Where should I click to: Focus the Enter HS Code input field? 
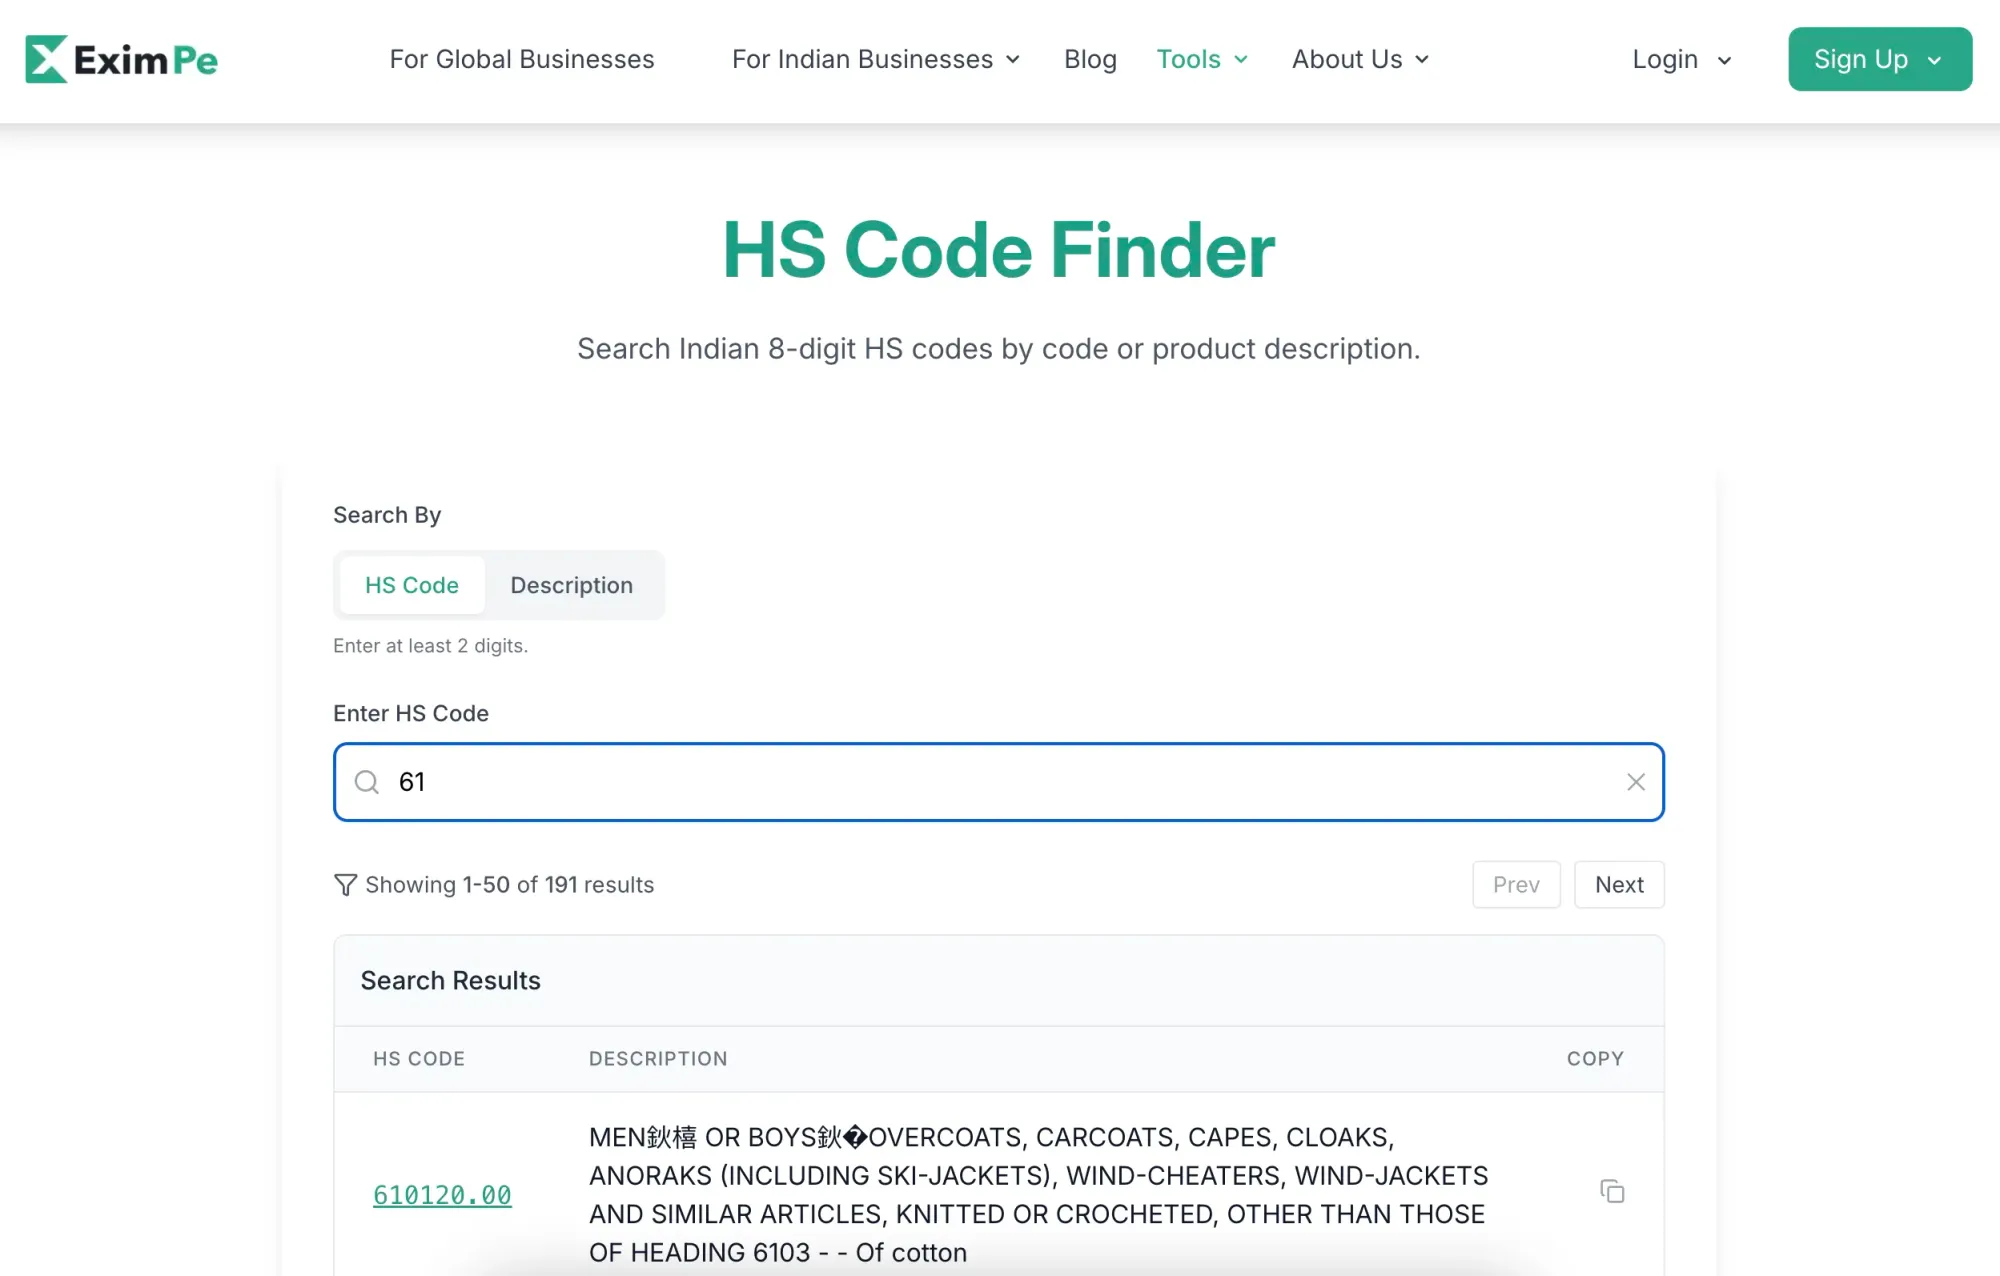coord(998,782)
